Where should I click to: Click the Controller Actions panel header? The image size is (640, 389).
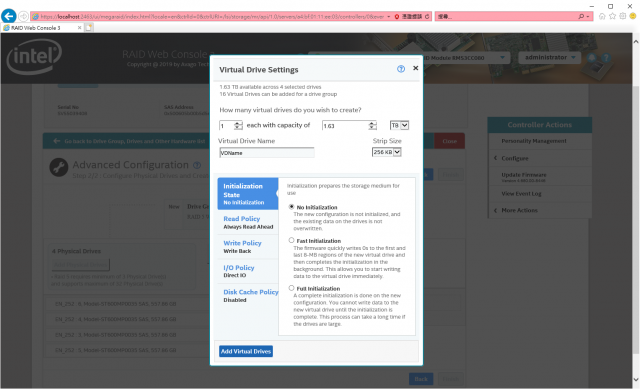(540, 125)
